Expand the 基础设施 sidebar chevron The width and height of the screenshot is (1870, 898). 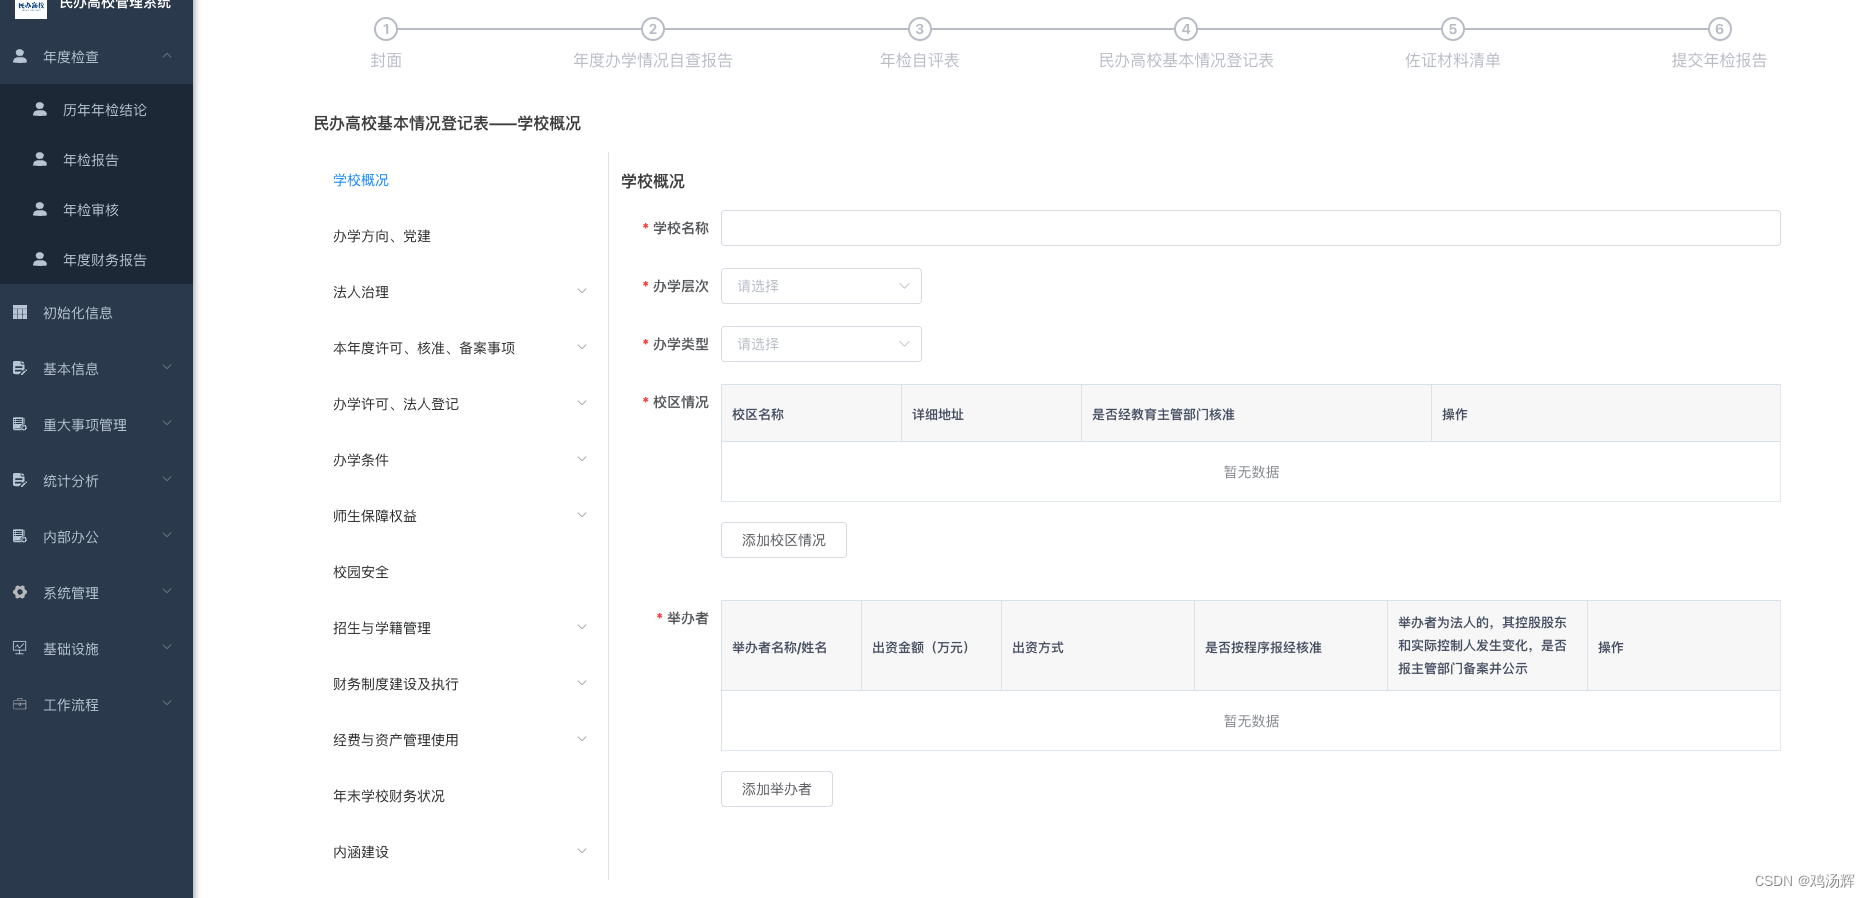tap(167, 648)
